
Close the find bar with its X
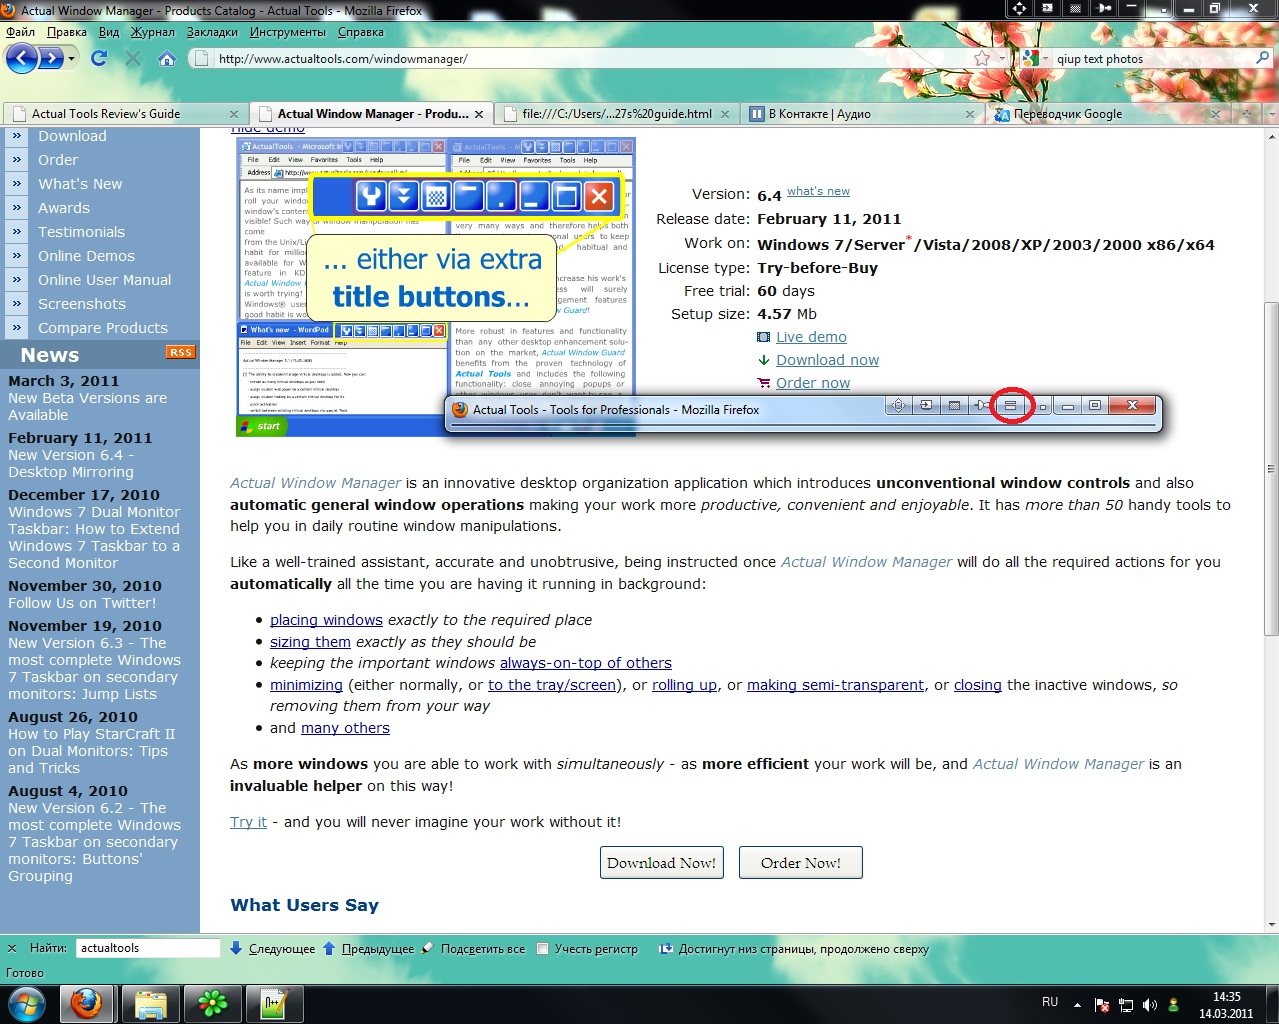(x=13, y=948)
